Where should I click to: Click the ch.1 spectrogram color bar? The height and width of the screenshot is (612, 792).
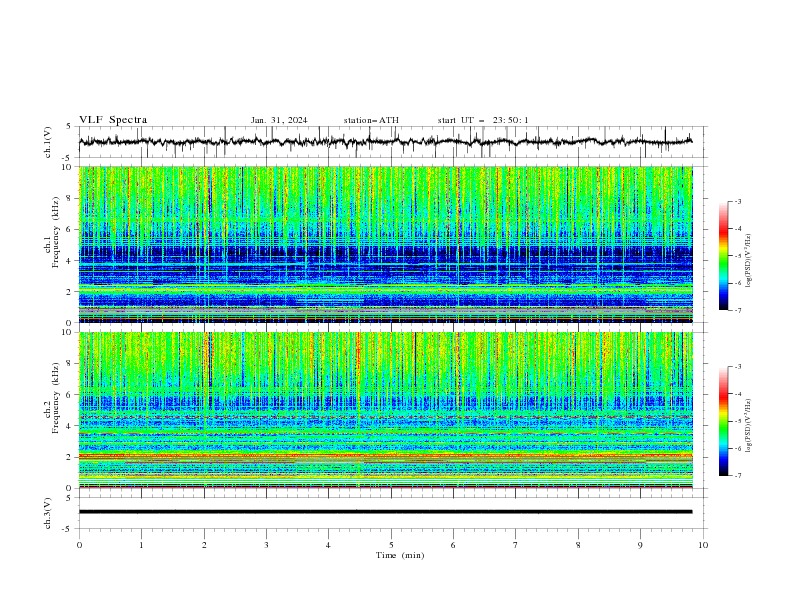click(x=723, y=256)
